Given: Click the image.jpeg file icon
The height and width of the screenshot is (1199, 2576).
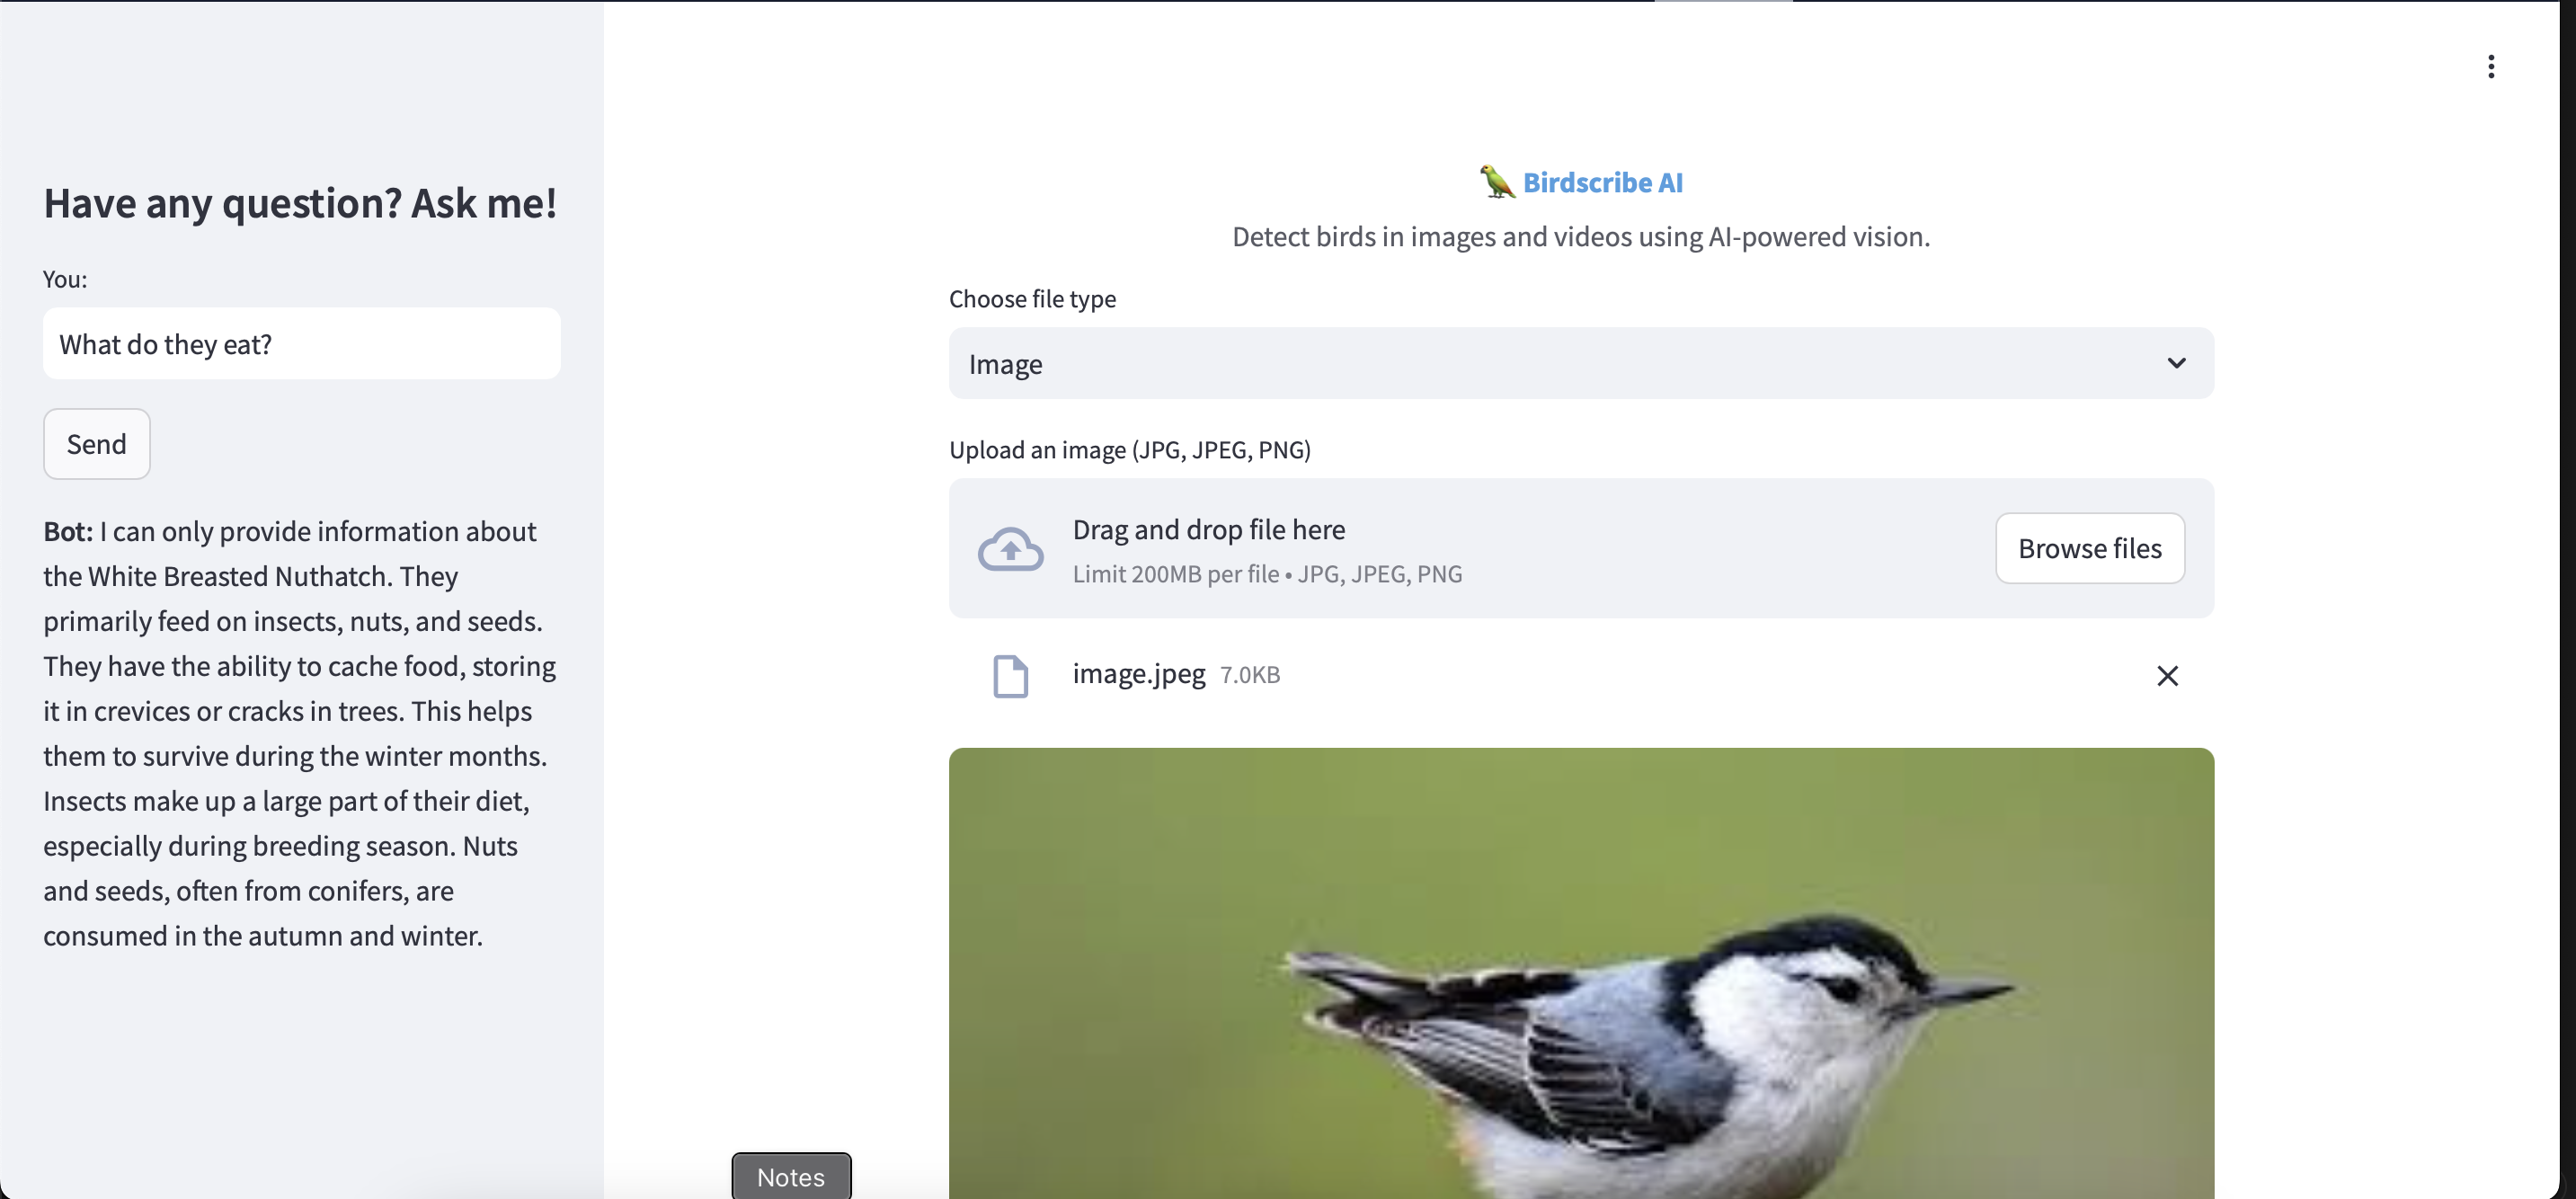Looking at the screenshot, I should tap(1010, 677).
